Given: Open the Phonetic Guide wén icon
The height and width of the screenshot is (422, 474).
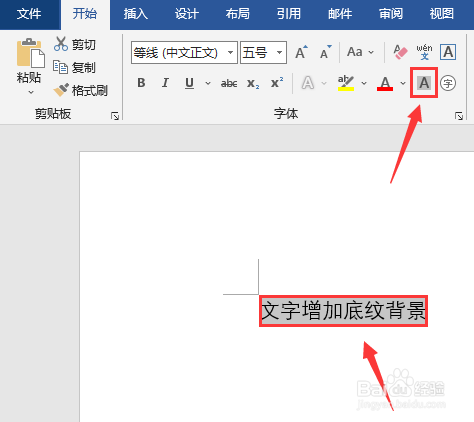Looking at the screenshot, I should point(424,52).
